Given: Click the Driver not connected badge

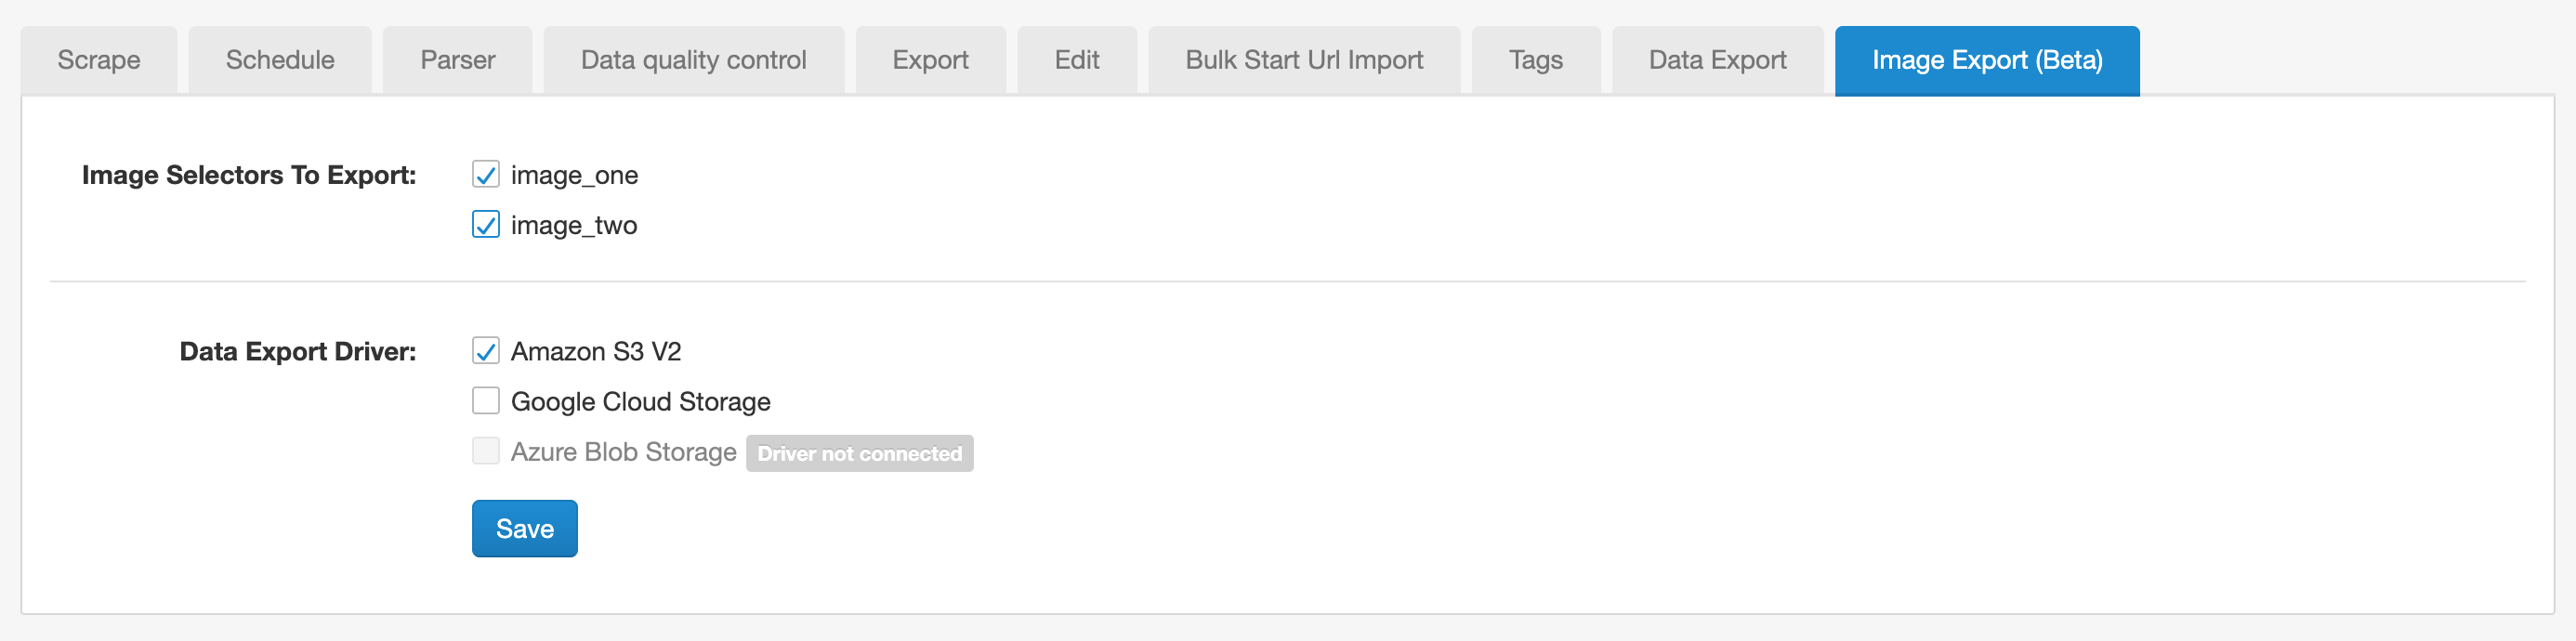Looking at the screenshot, I should 860,453.
